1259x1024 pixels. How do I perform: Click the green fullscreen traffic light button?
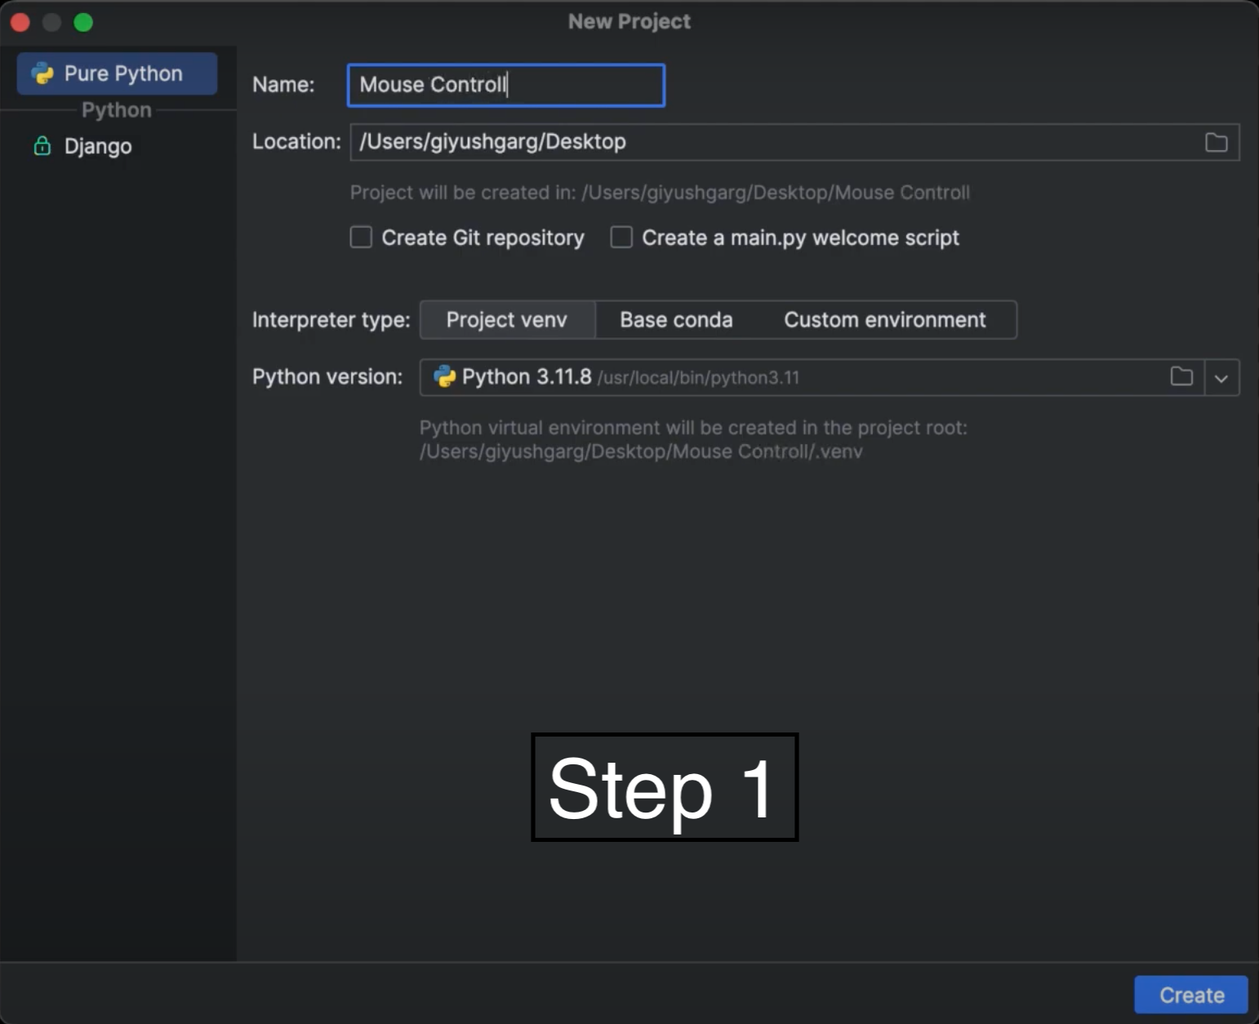click(83, 21)
